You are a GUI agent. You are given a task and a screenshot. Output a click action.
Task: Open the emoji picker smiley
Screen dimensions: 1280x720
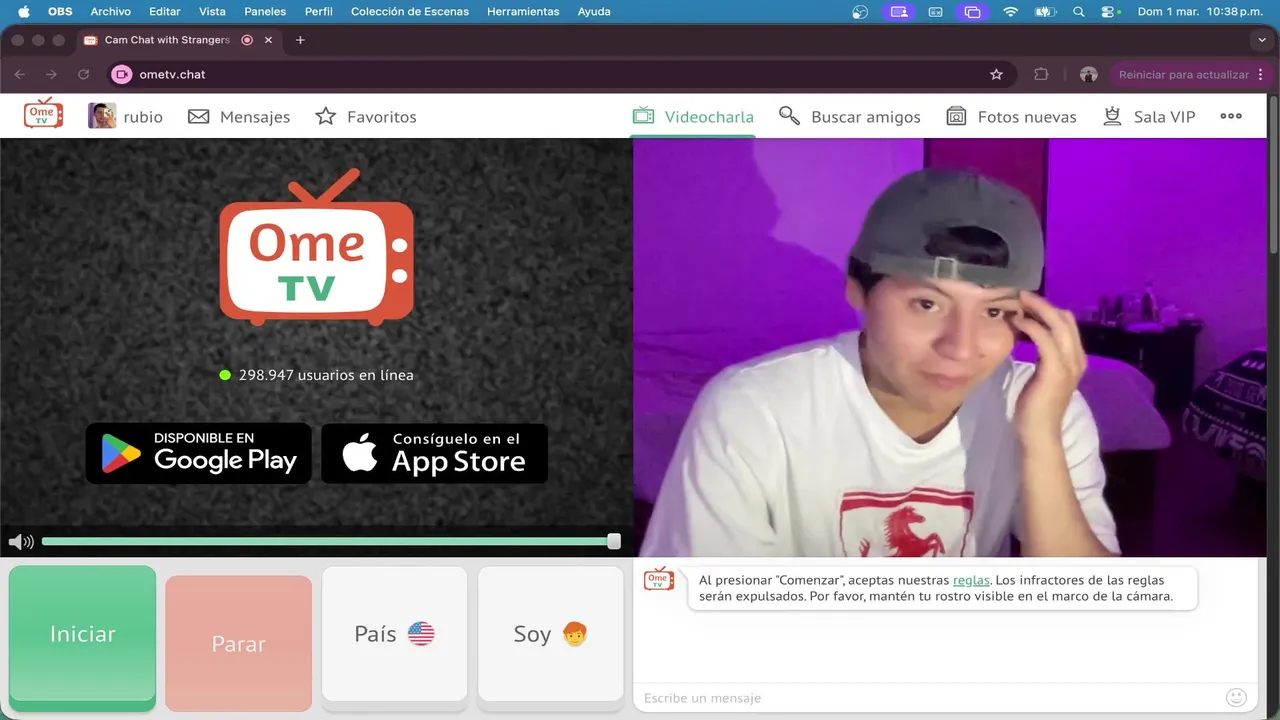[1237, 697]
